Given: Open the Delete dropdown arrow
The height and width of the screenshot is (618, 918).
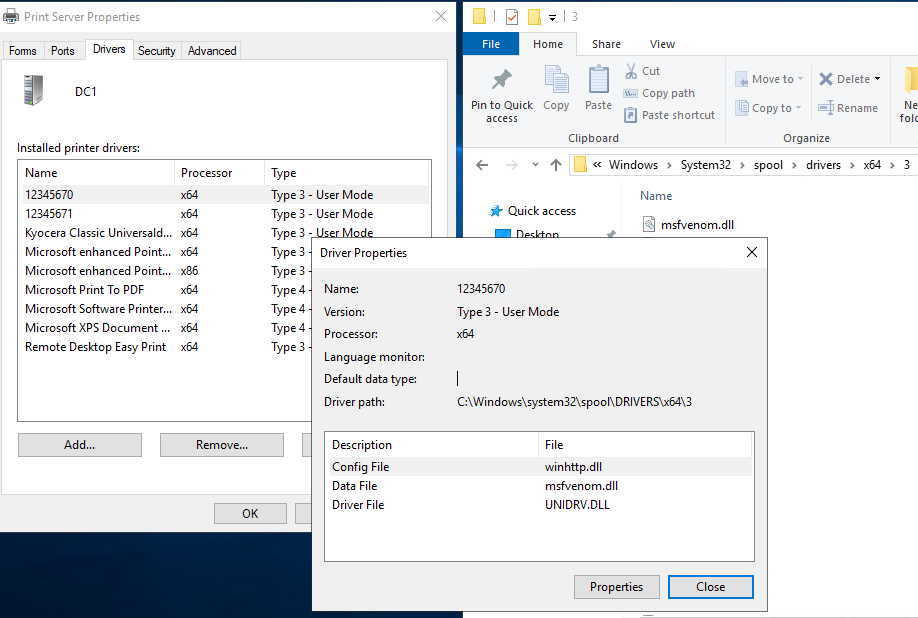Looking at the screenshot, I should point(877,79).
